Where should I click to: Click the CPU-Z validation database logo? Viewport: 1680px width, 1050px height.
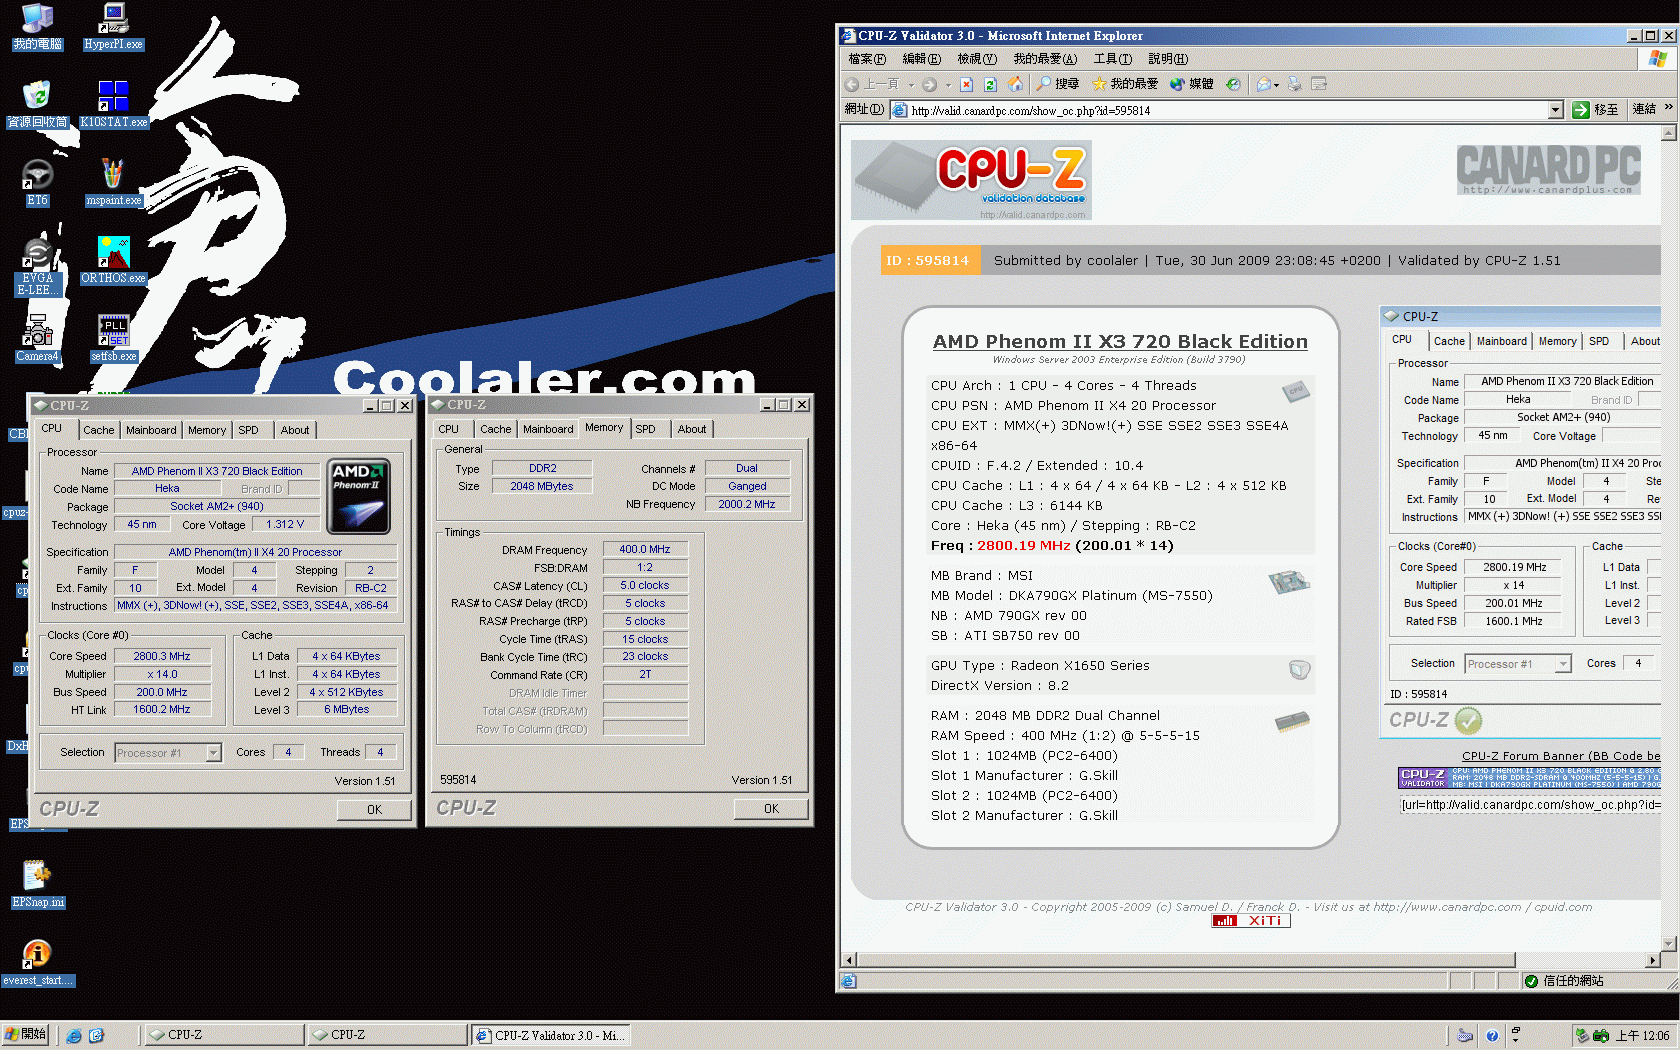[971, 180]
